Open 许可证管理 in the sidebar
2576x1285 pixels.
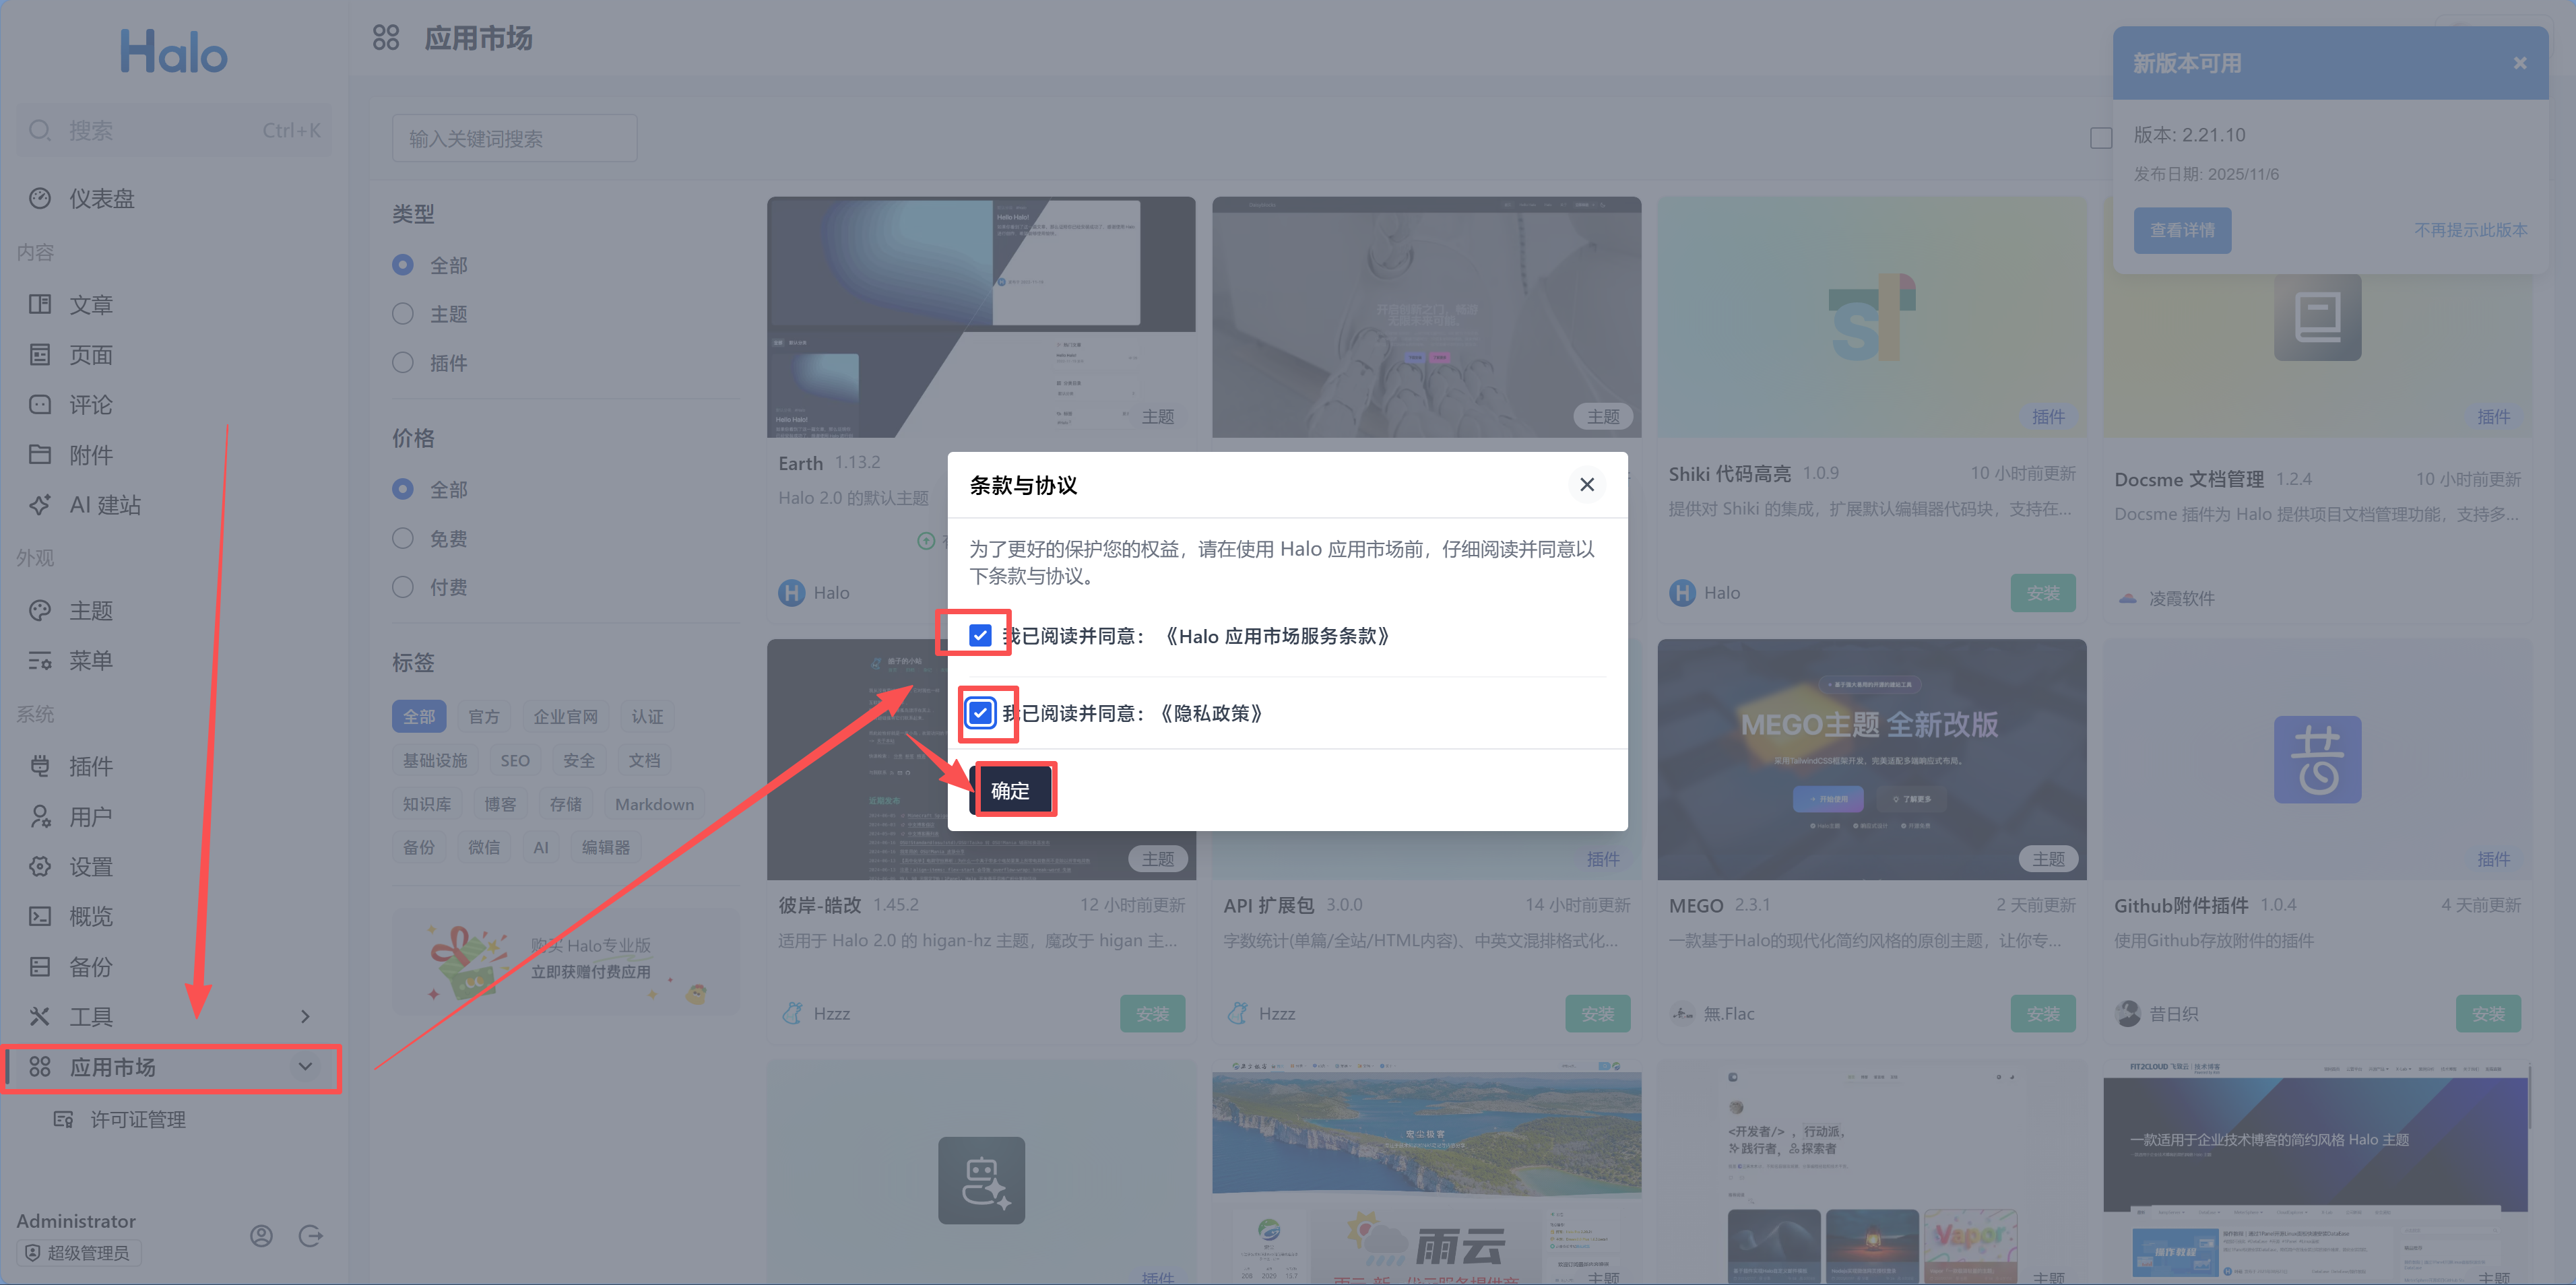[x=137, y=1119]
